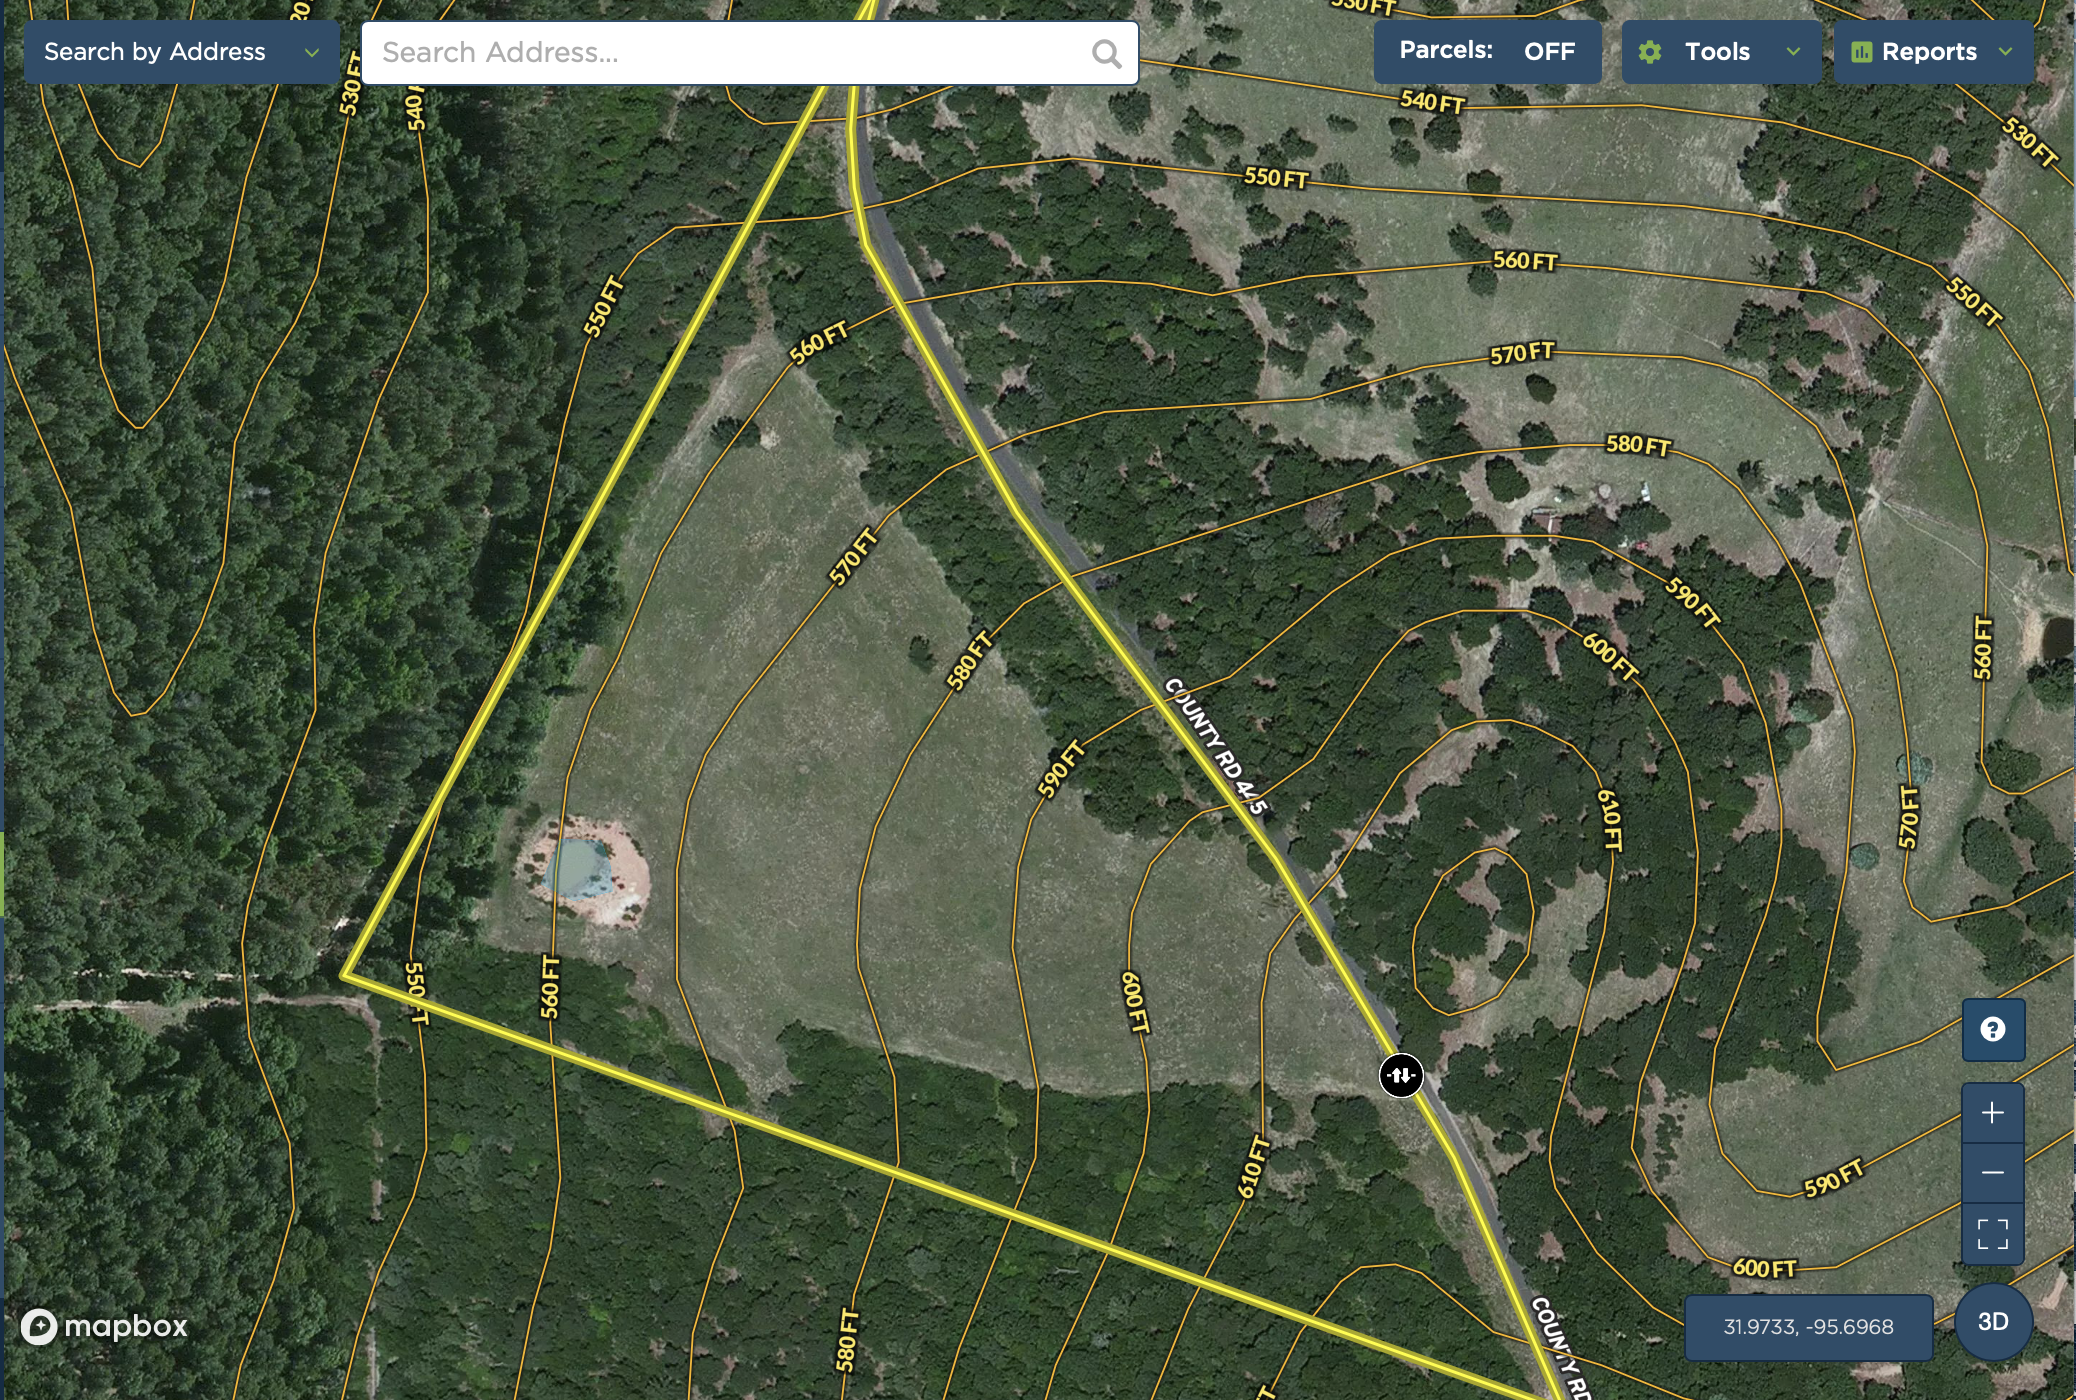2076x1400 pixels.
Task: Click the green Reports chart icon
Action: coord(1861,52)
